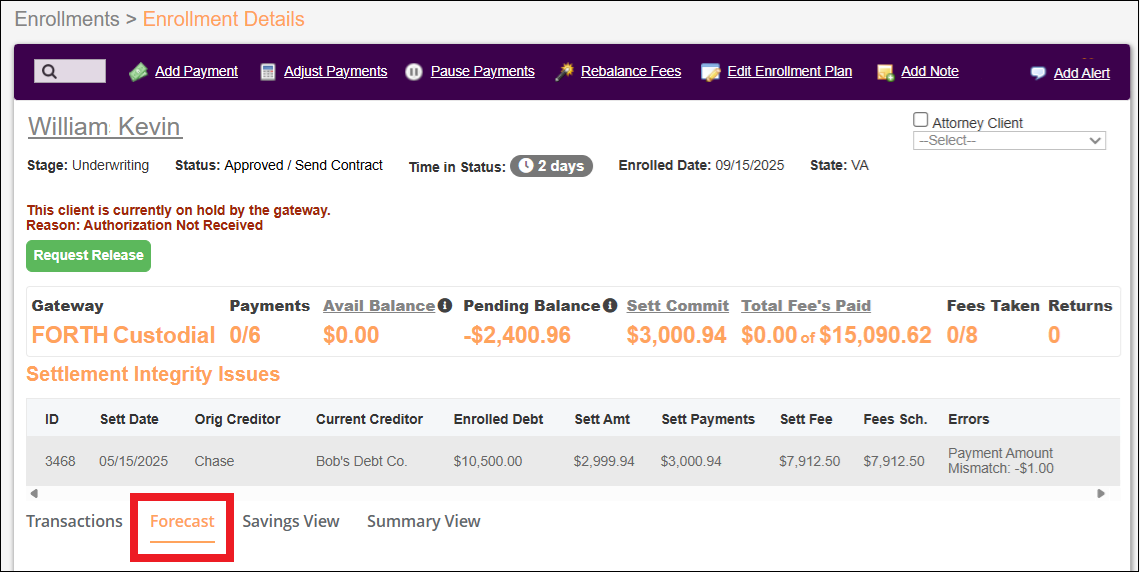Click the Payments value 0/6

tap(245, 335)
